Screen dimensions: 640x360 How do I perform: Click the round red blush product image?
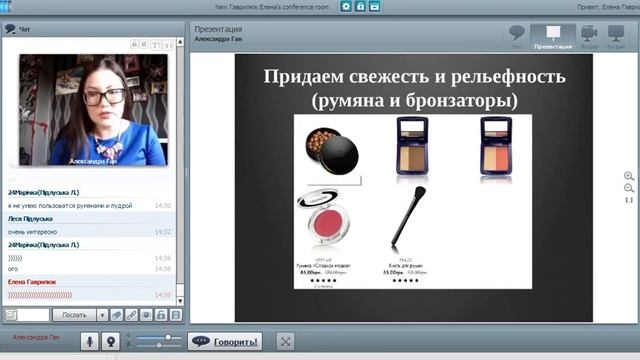(324, 218)
